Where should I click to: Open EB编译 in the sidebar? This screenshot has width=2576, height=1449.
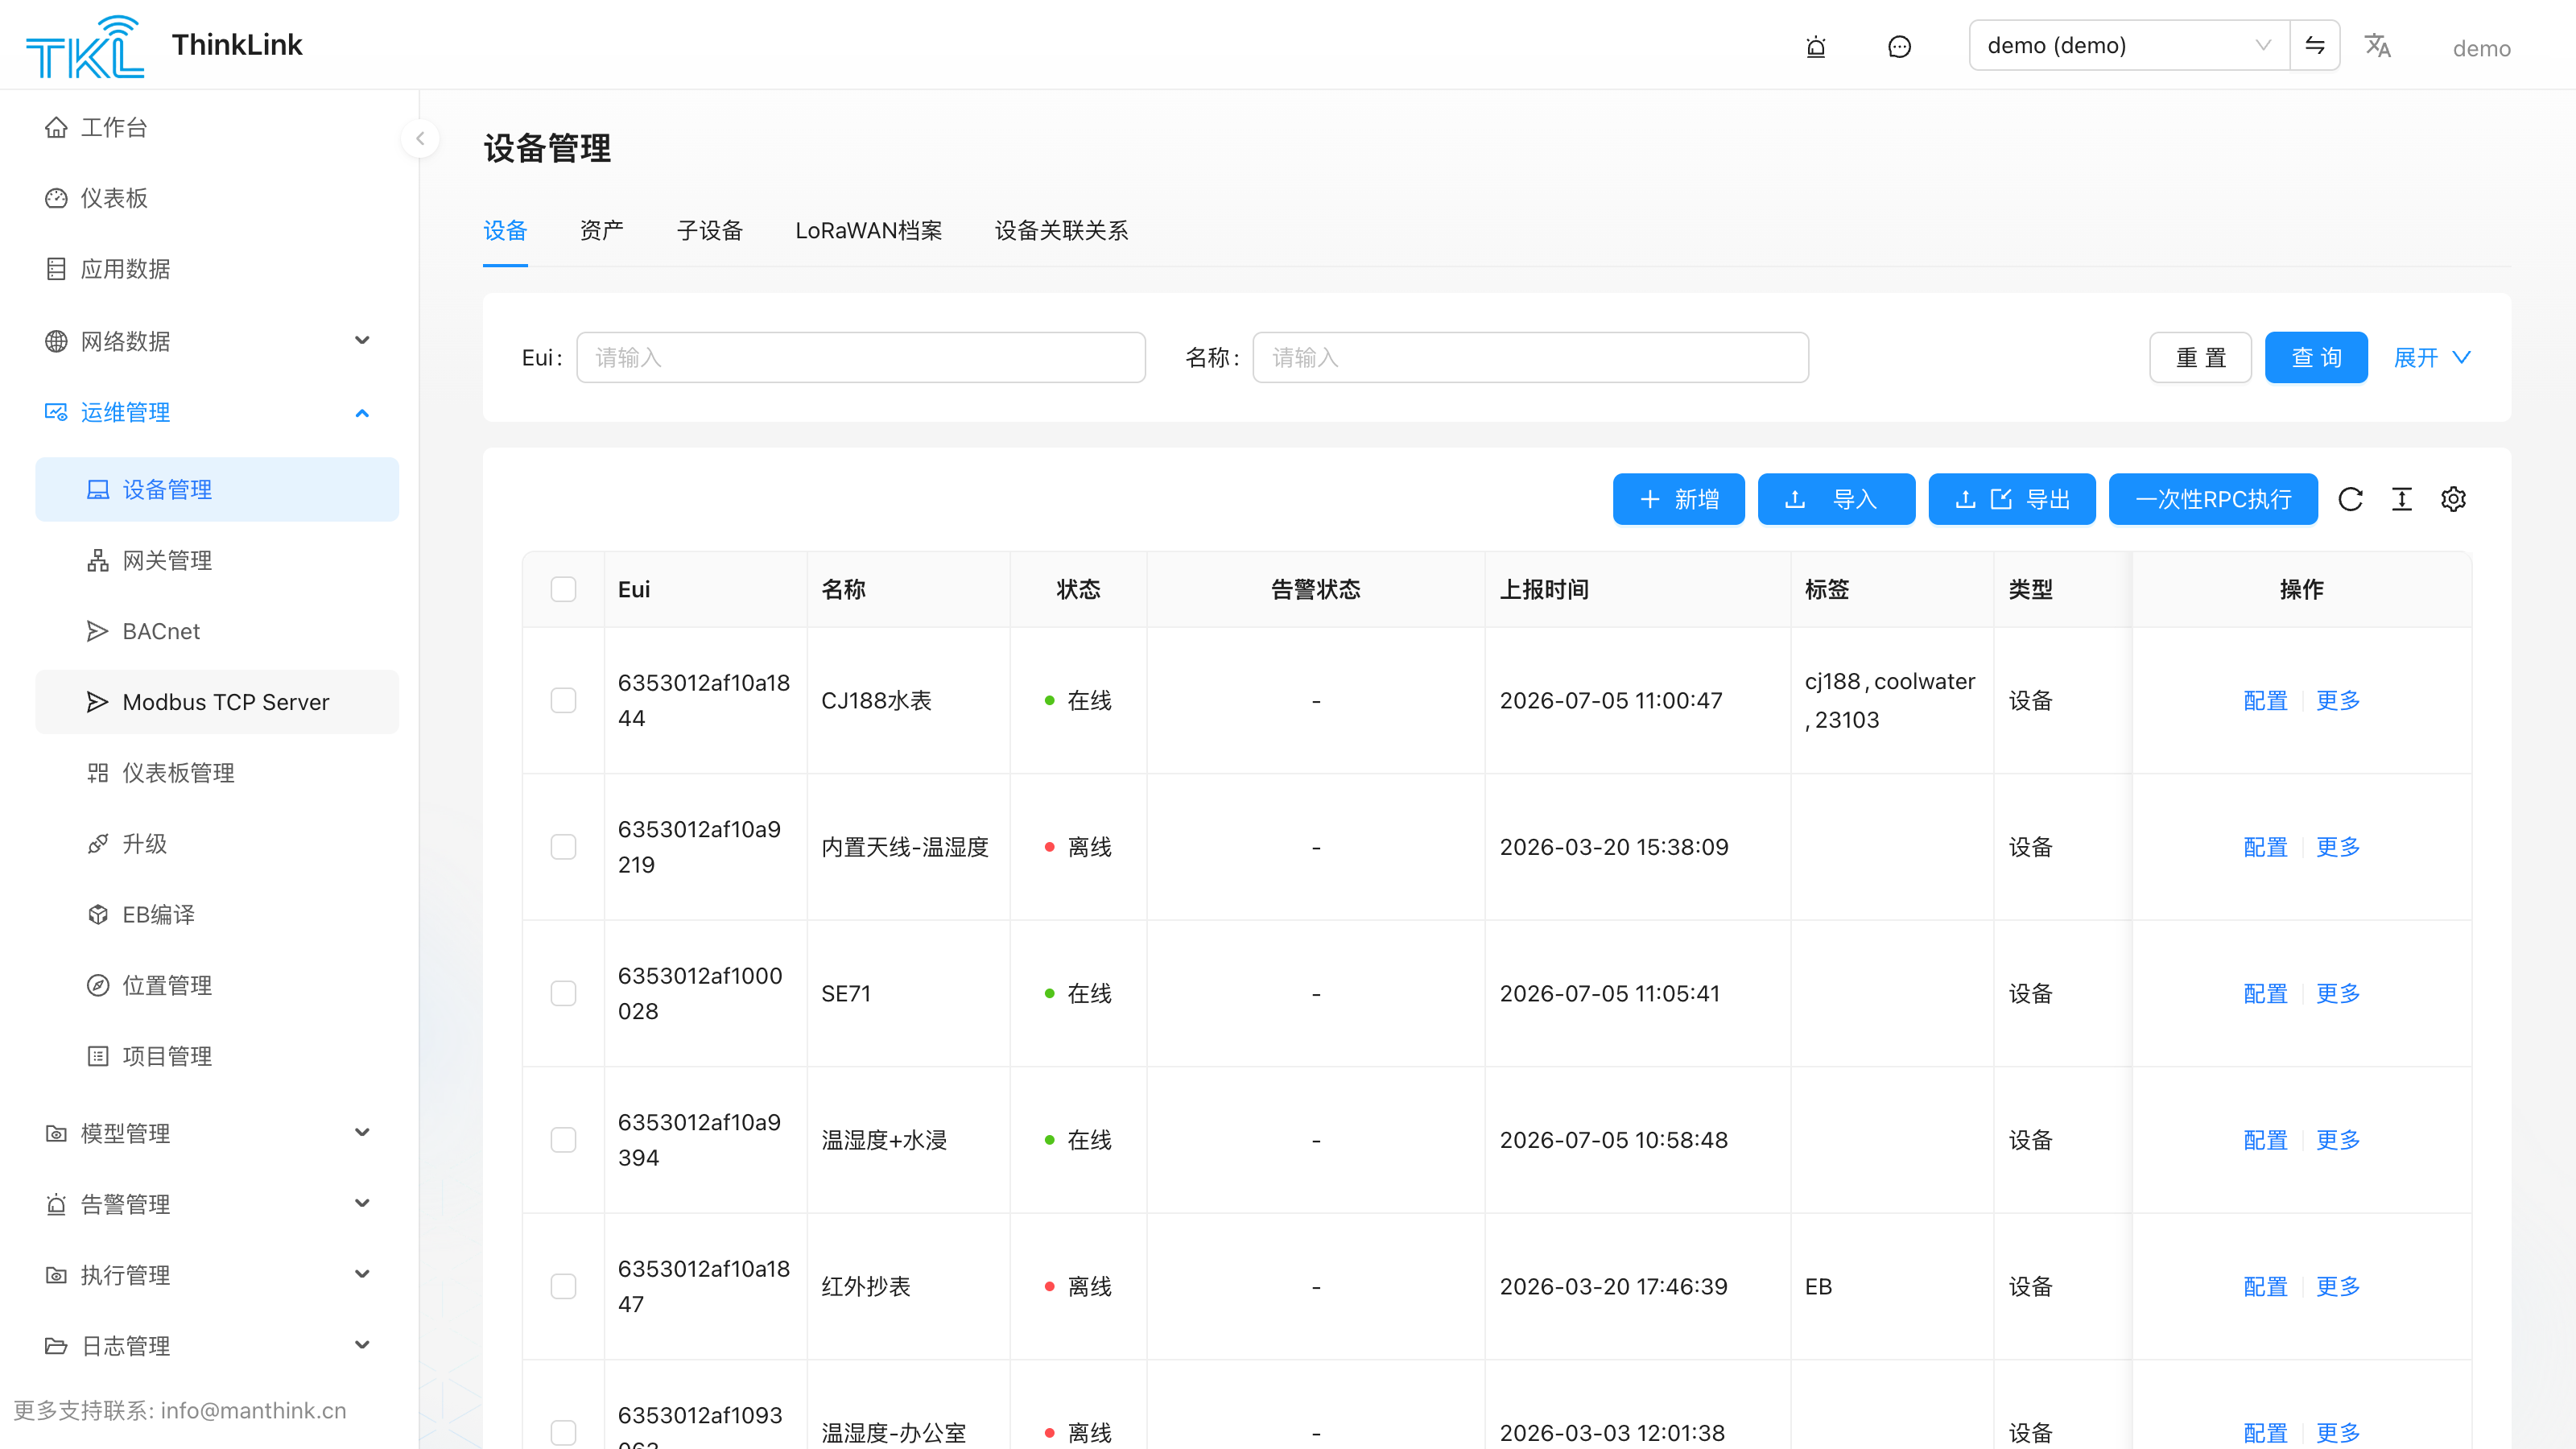tap(217, 914)
